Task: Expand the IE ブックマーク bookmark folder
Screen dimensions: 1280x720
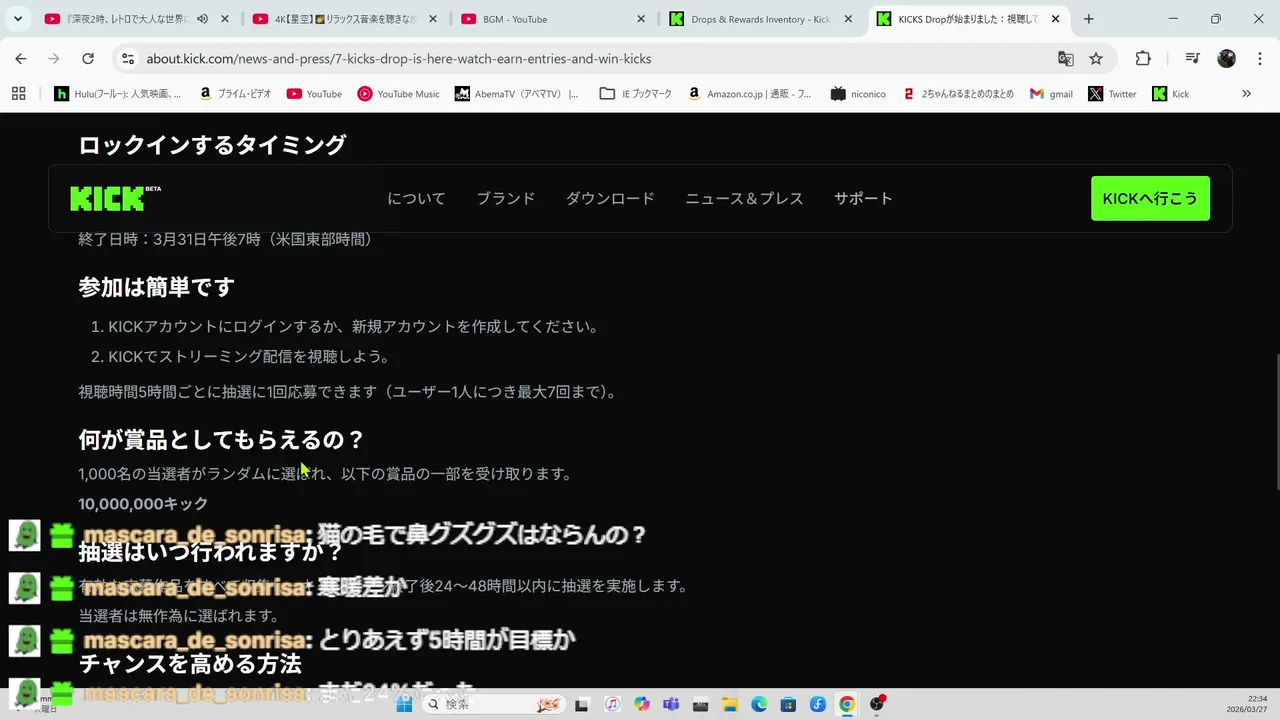Action: 636,94
